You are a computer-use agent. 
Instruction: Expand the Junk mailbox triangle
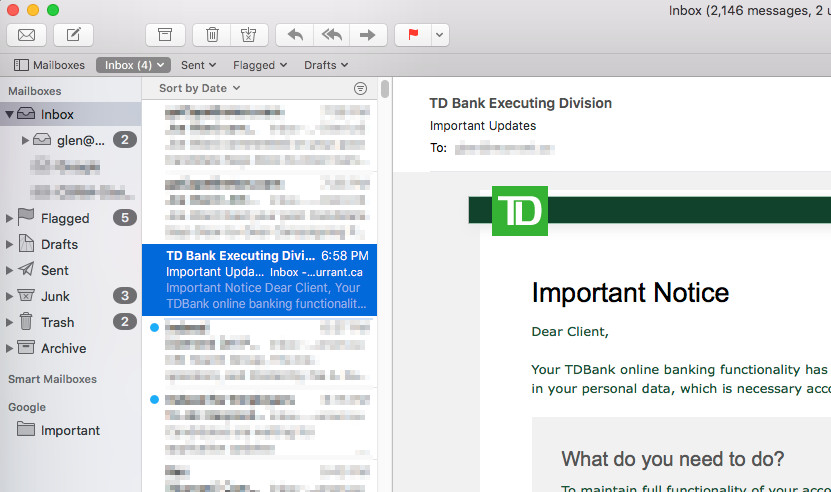tap(9, 296)
